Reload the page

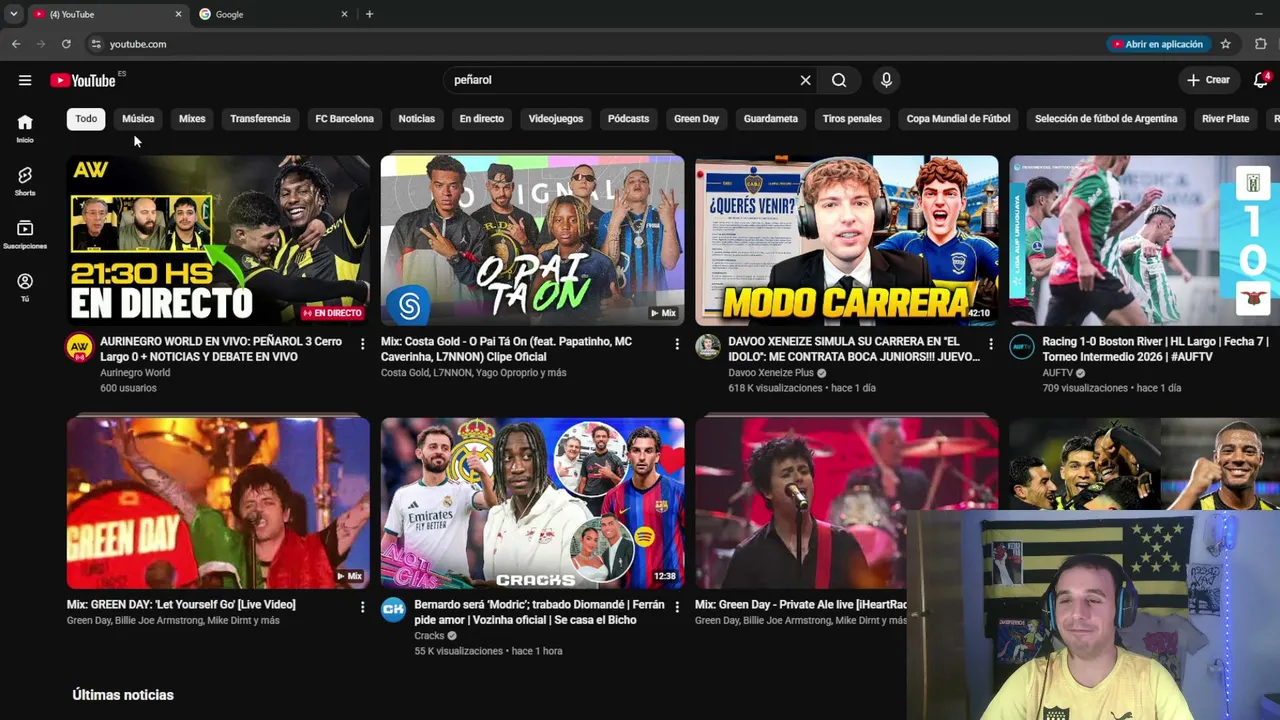[66, 44]
